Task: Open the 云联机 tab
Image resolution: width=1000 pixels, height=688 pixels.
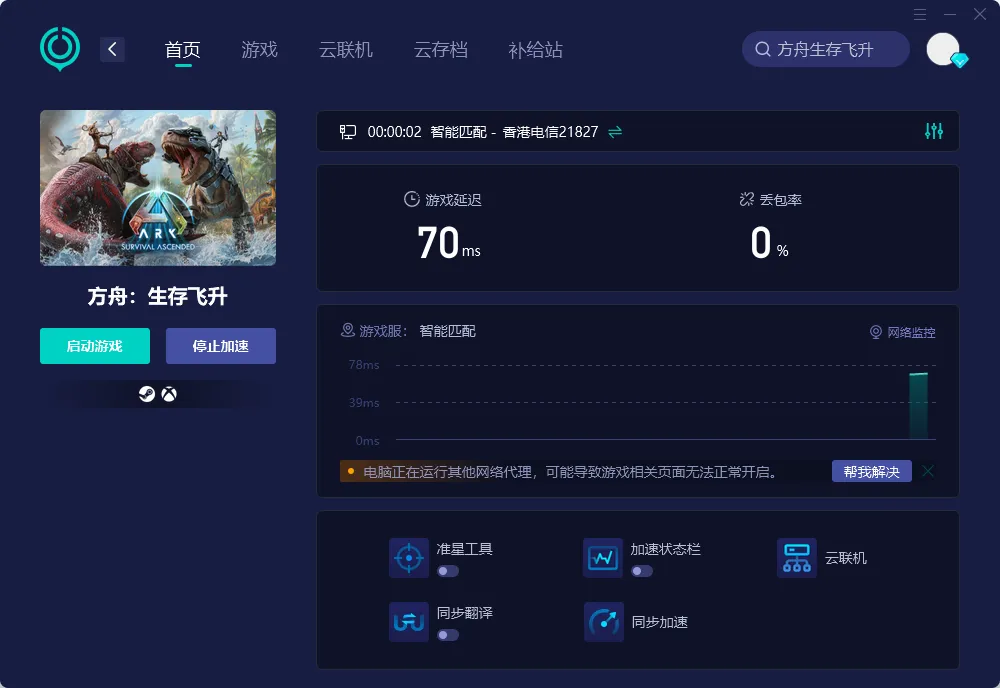Action: click(346, 50)
